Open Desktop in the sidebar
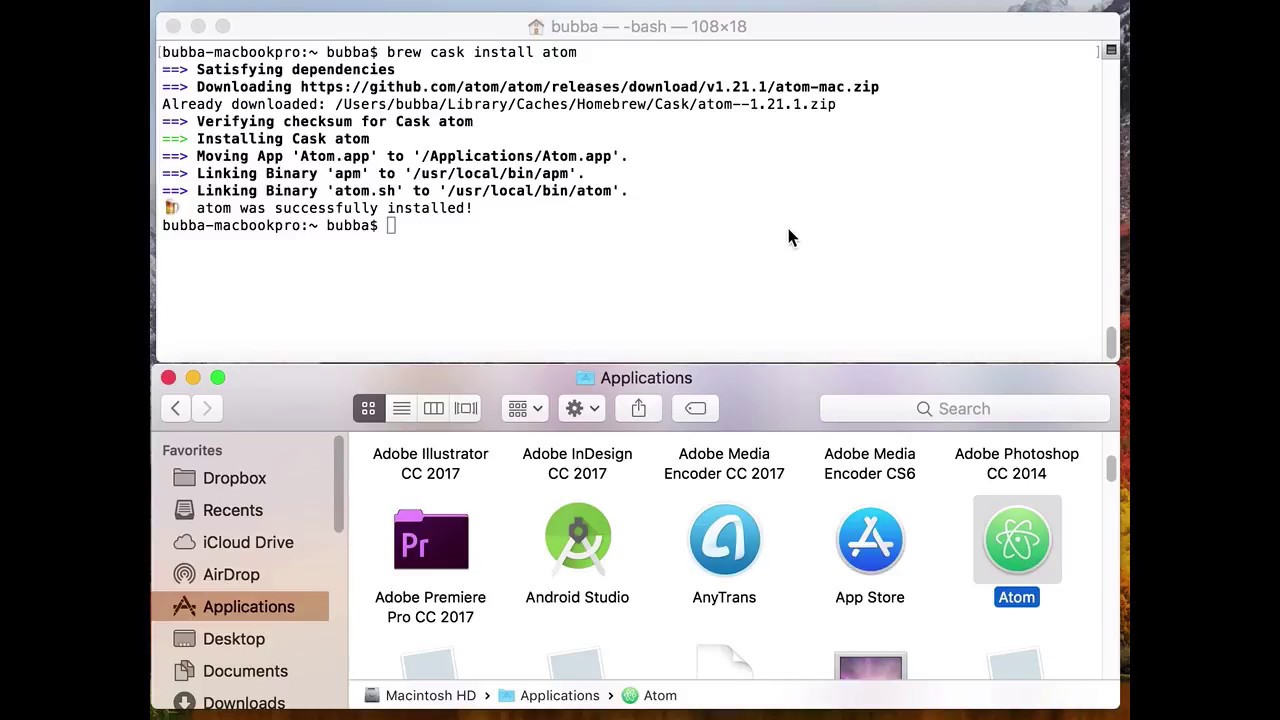1280x720 pixels. (240, 638)
